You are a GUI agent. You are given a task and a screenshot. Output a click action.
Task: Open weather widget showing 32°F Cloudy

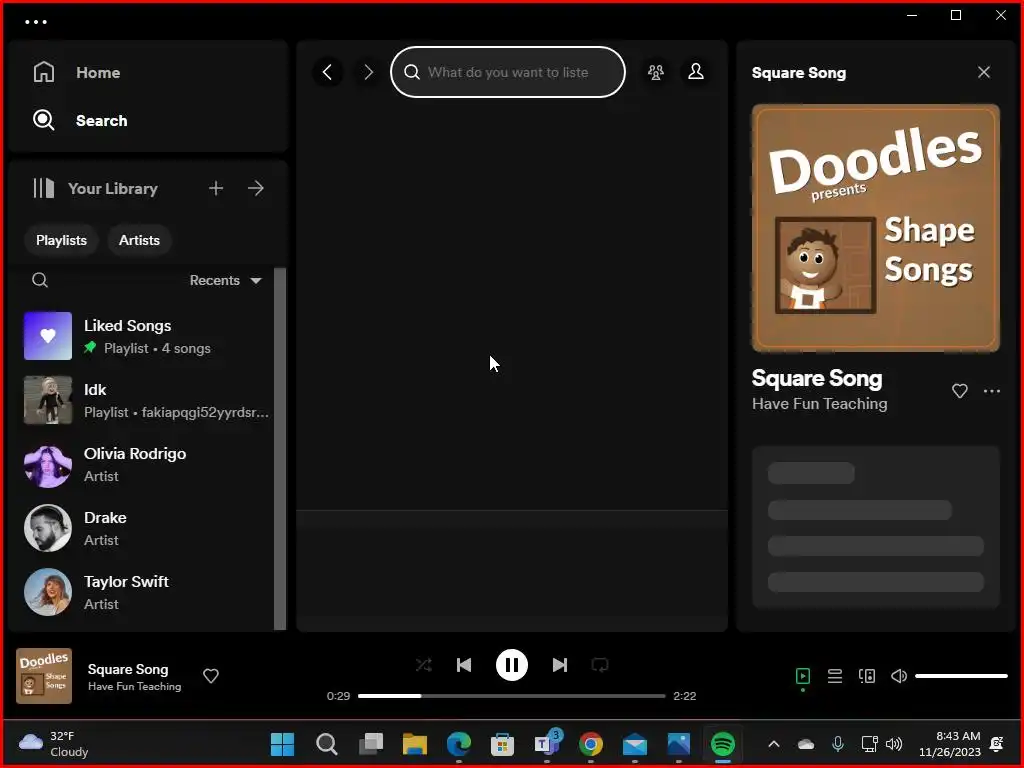(54, 744)
